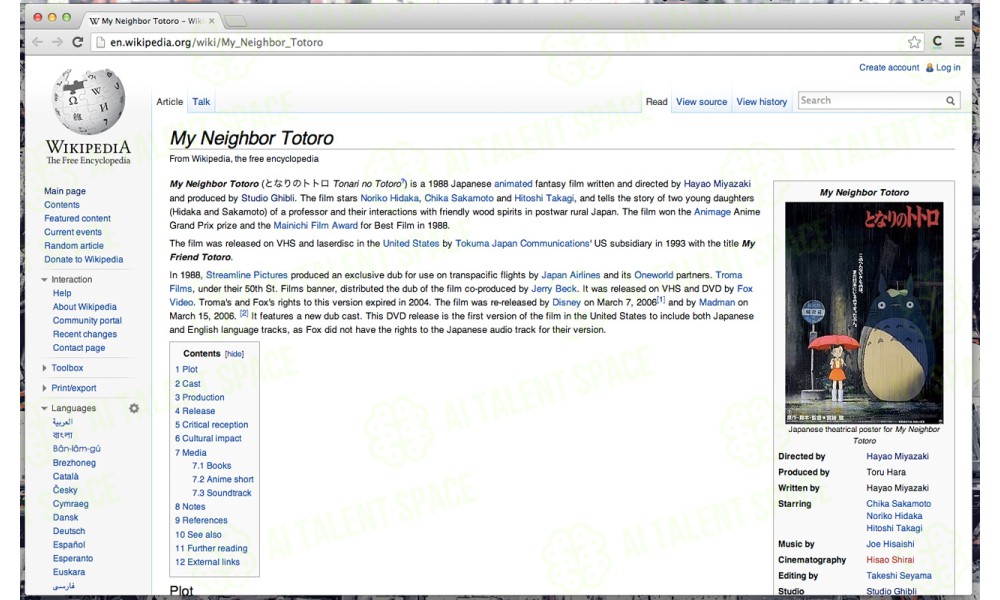1000x600 pixels.
Task: Go to Main page link
Action: pyautogui.click(x=64, y=191)
